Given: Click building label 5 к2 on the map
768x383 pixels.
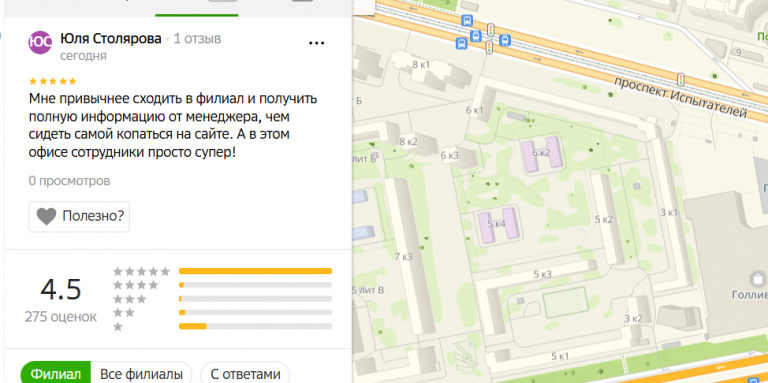Looking at the screenshot, I should (x=604, y=219).
